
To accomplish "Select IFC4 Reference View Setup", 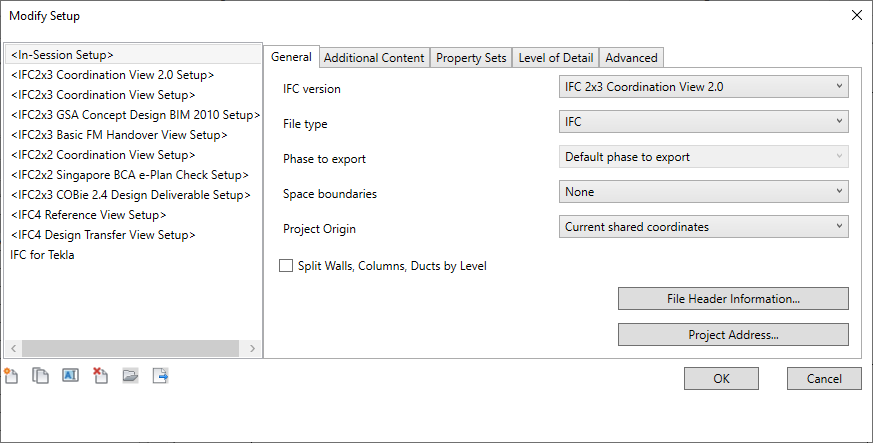I will [x=133, y=215].
